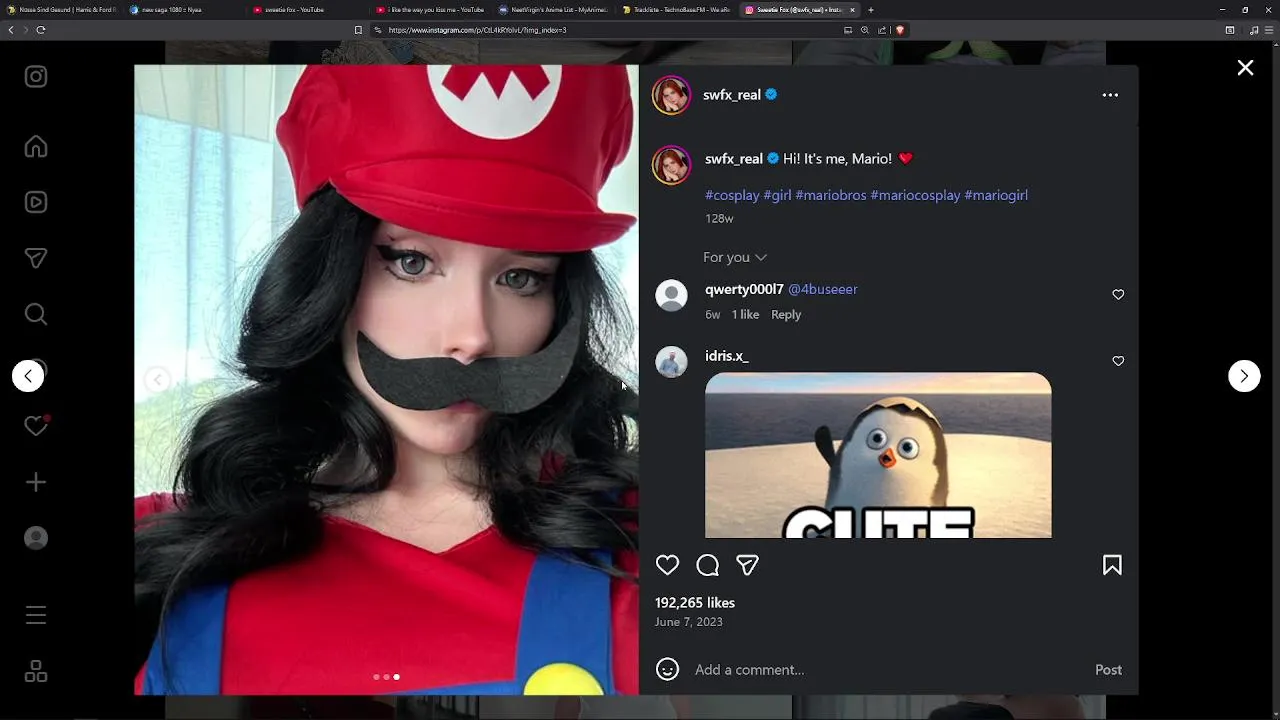Open Notifications heart icon in sidebar
This screenshot has width=1280, height=720.
36,426
